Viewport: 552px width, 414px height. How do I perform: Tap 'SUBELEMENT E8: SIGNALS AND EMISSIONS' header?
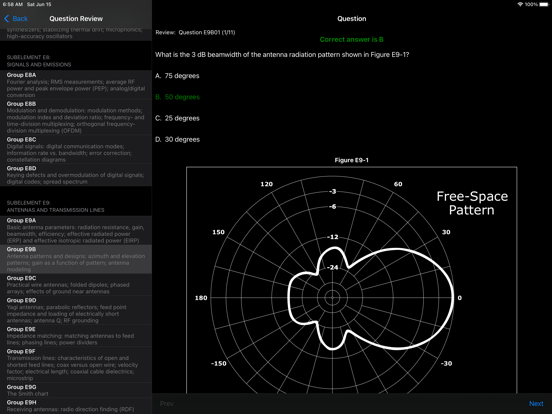coord(39,61)
